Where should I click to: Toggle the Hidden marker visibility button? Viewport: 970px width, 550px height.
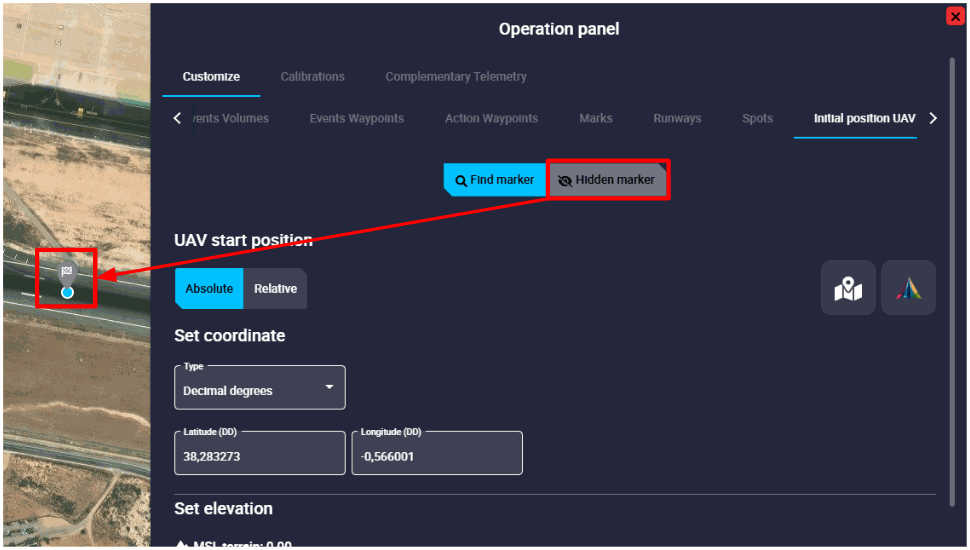[x=607, y=180]
